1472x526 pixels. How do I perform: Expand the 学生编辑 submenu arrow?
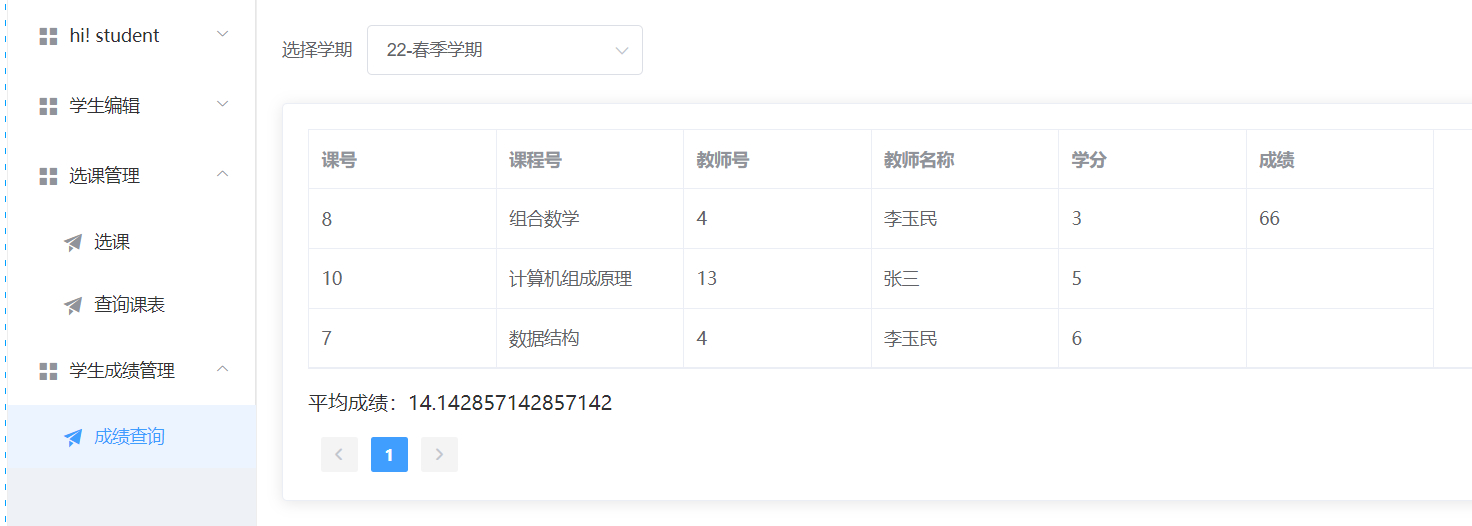pyautogui.click(x=223, y=105)
